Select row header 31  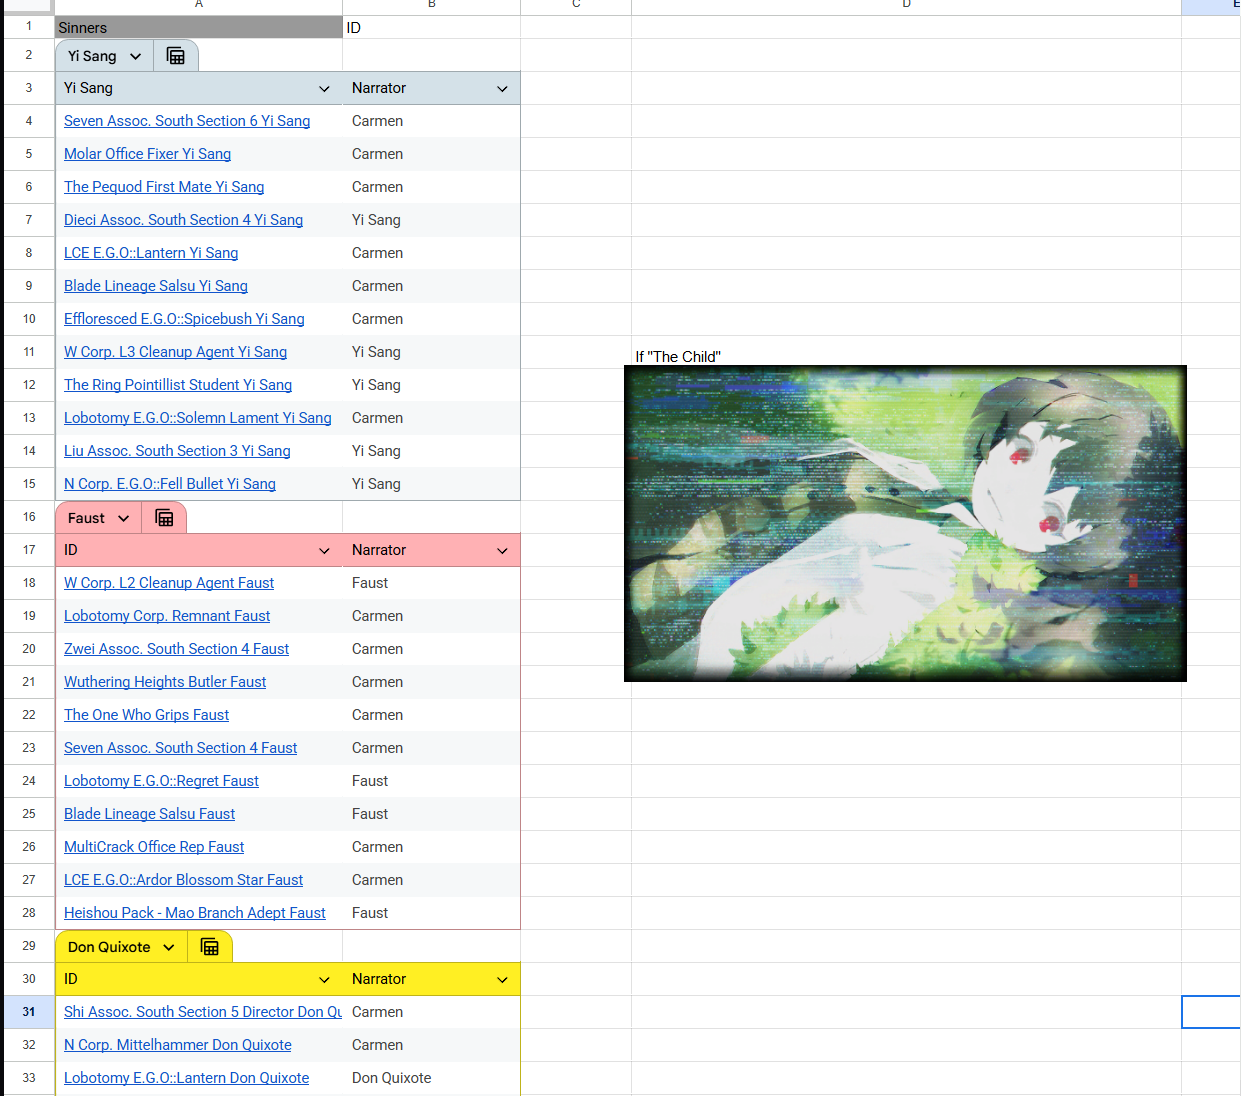(x=29, y=1012)
